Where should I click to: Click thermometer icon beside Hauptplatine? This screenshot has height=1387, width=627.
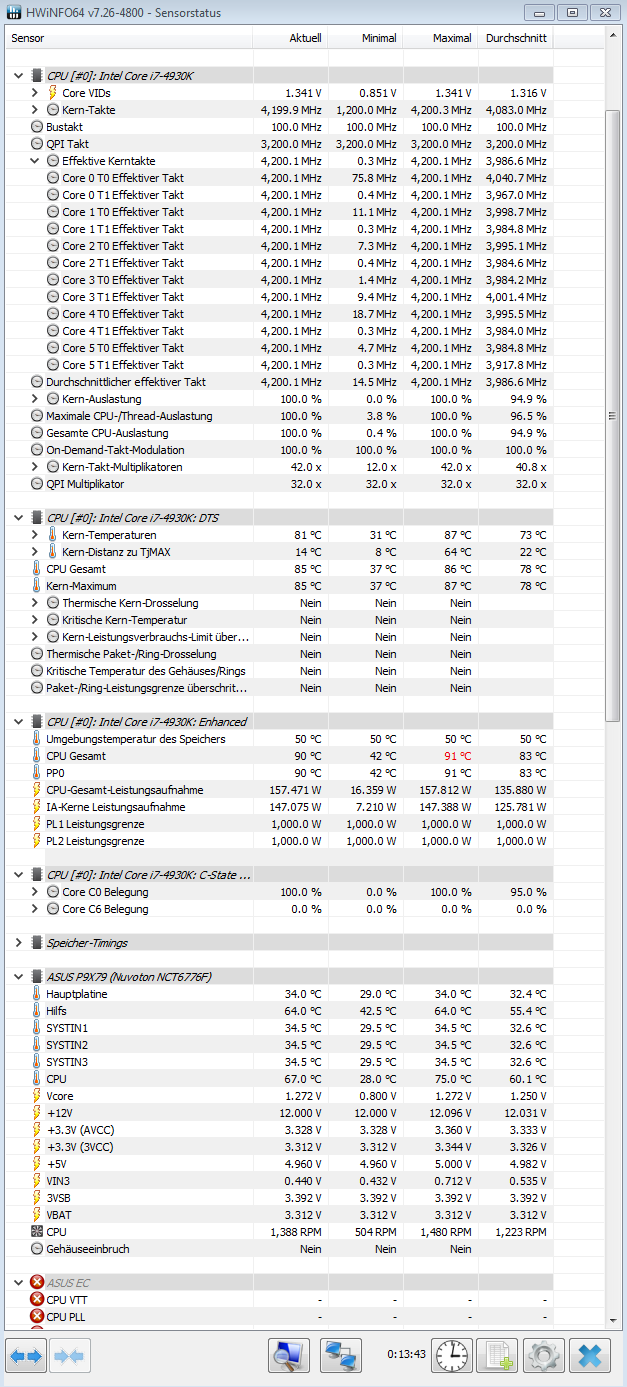pyautogui.click(x=37, y=994)
